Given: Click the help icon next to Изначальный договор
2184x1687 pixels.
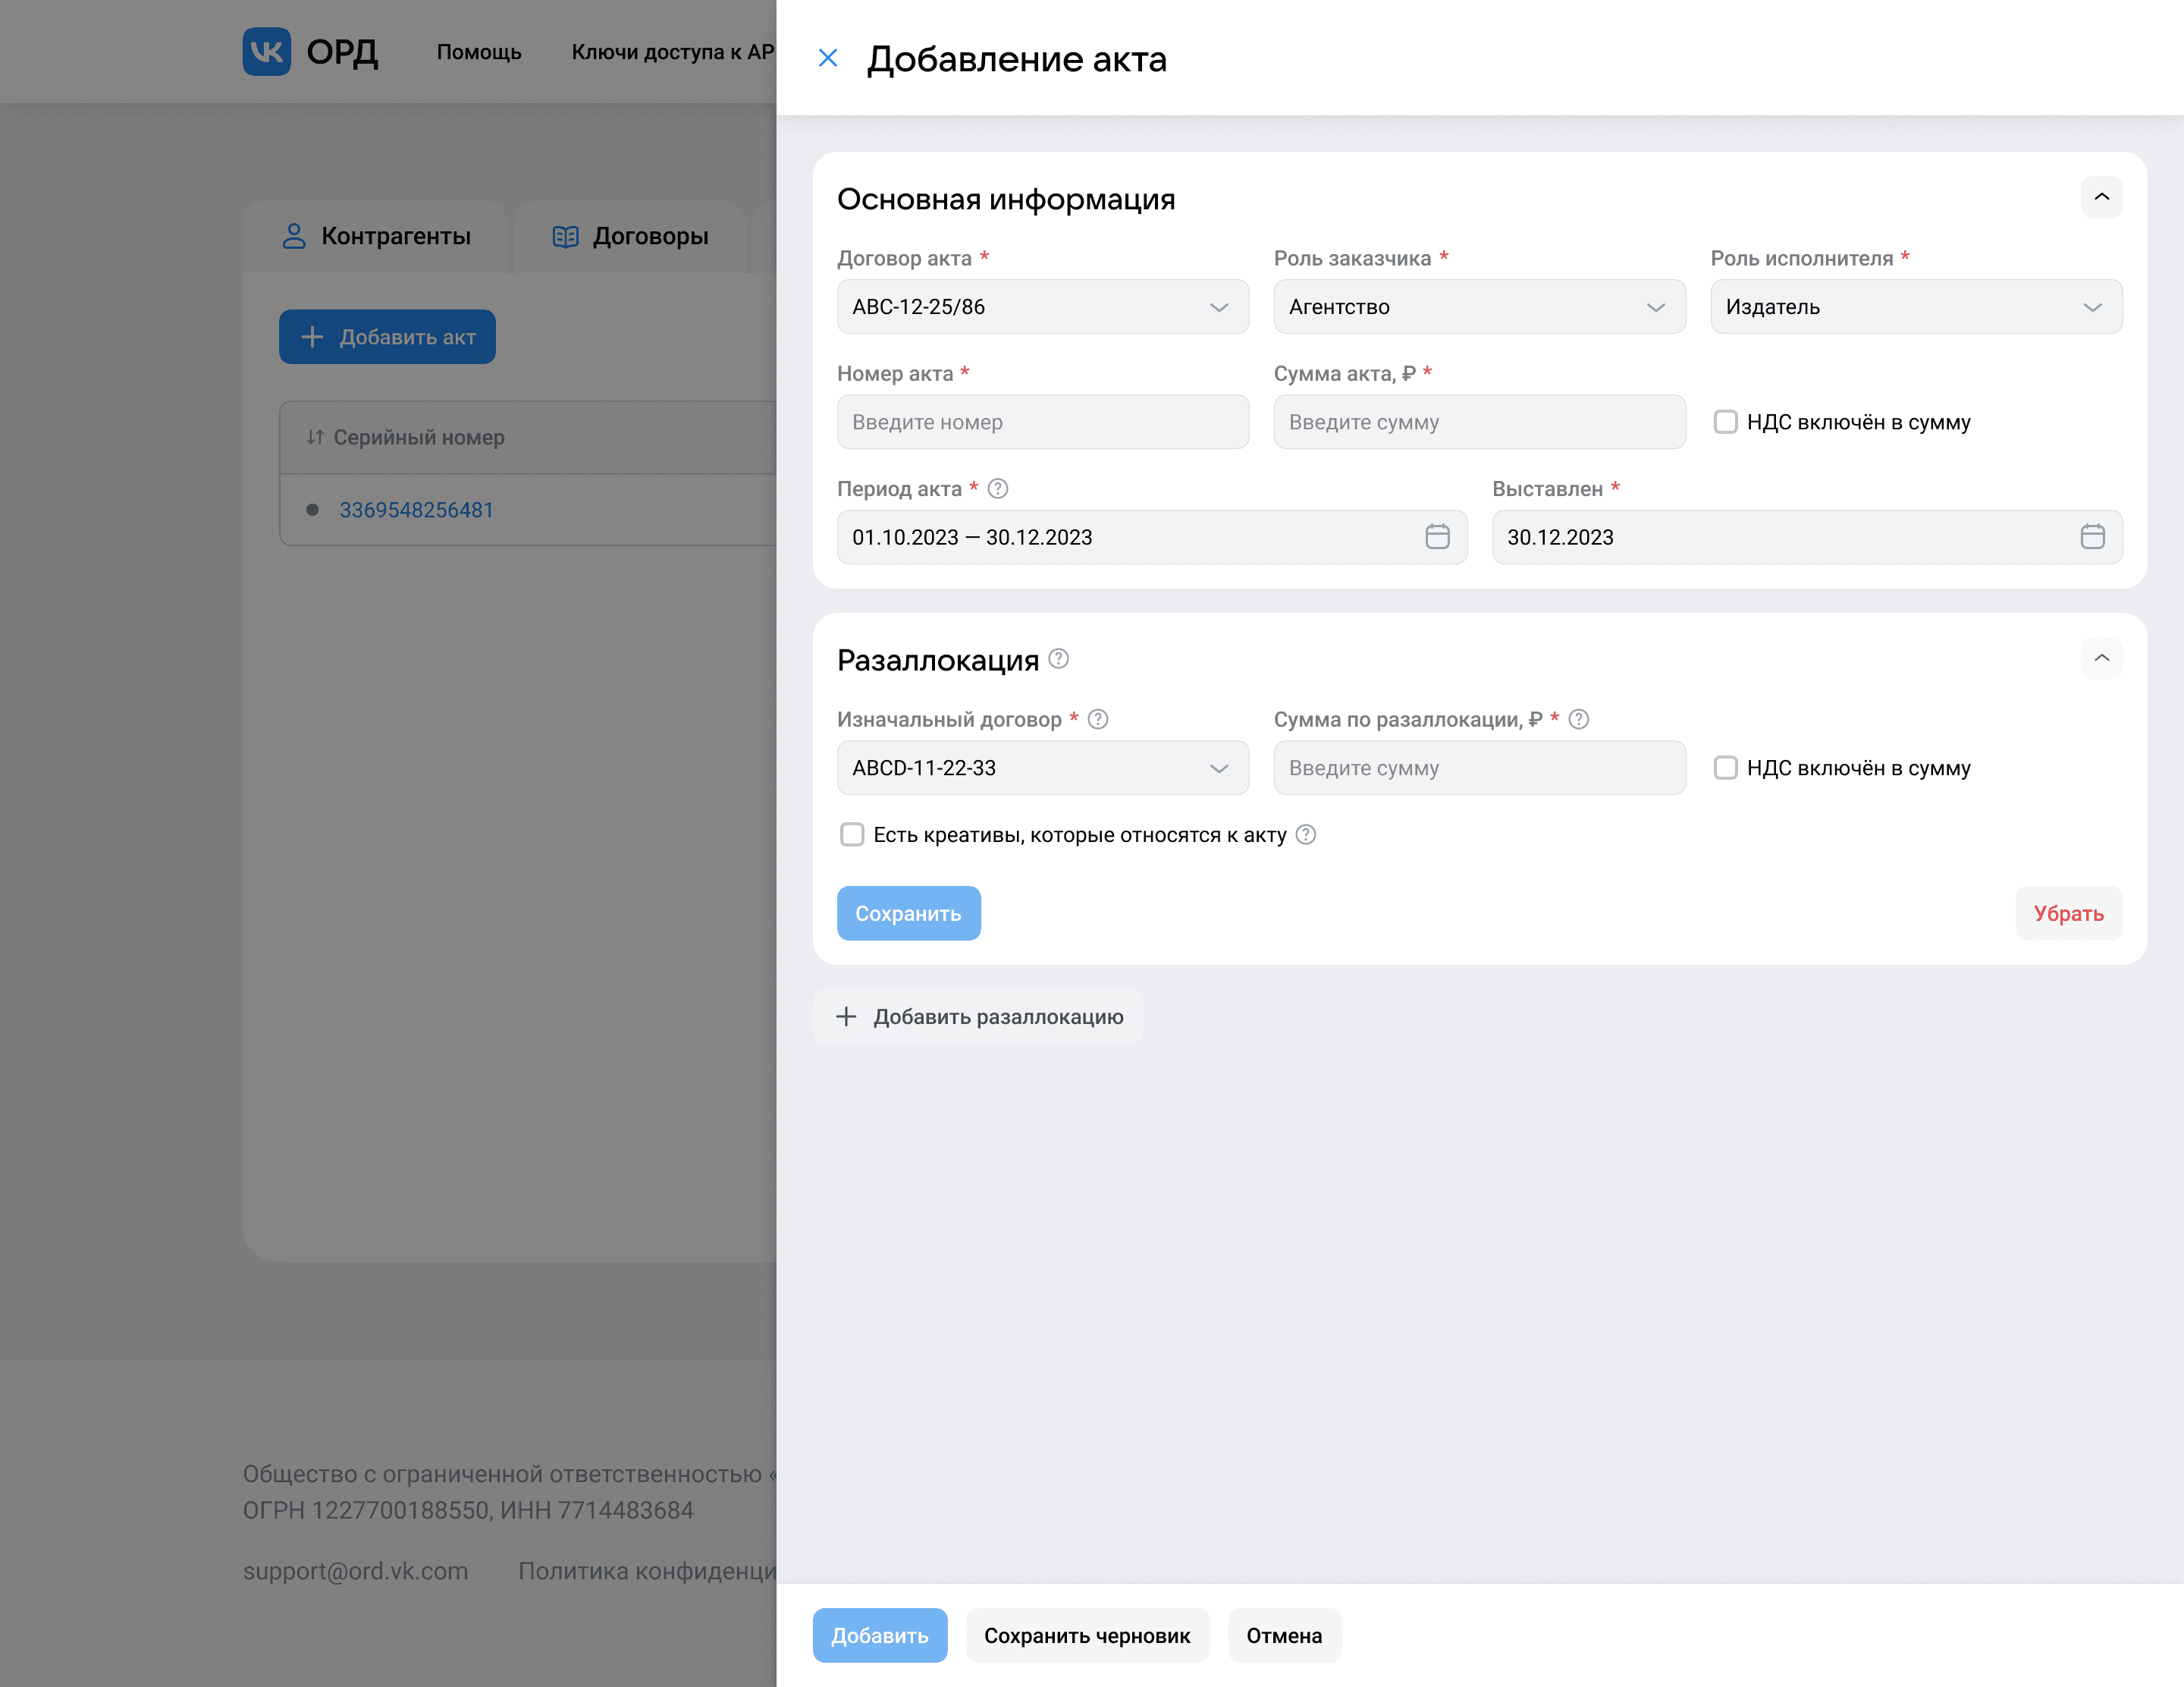Looking at the screenshot, I should (x=1097, y=719).
